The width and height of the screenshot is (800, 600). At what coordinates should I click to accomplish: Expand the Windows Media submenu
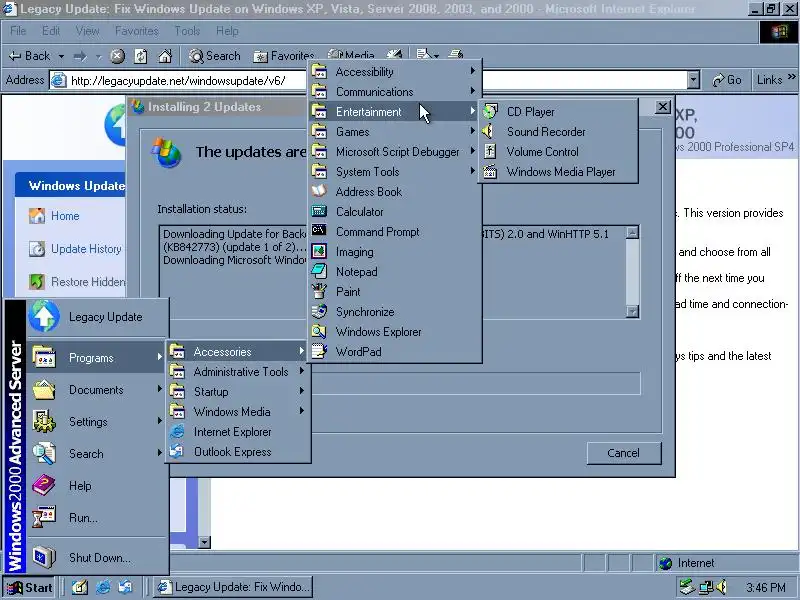[238, 412]
